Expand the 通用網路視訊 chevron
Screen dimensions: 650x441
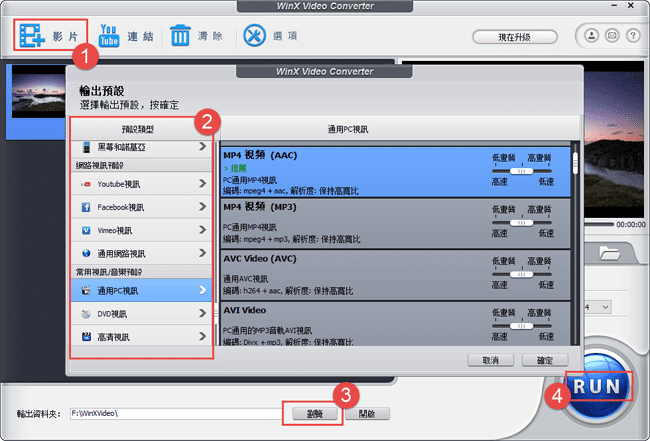point(202,253)
